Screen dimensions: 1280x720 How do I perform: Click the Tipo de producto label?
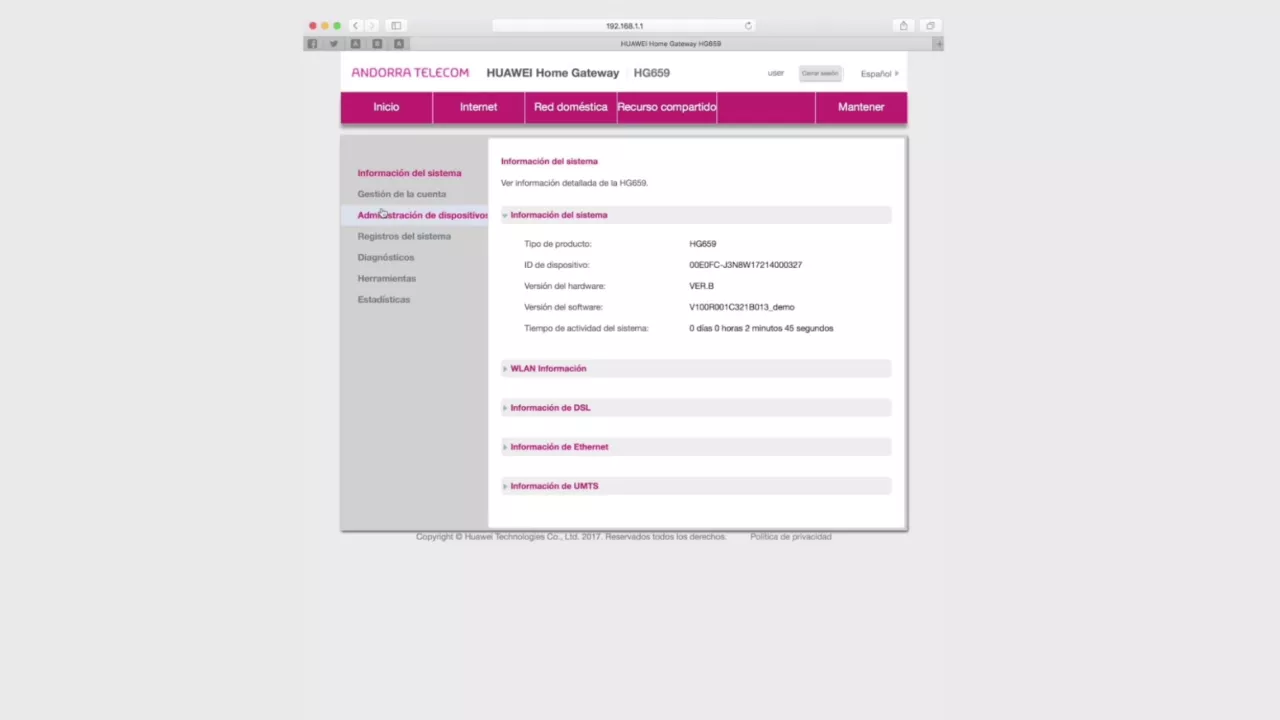pos(557,244)
